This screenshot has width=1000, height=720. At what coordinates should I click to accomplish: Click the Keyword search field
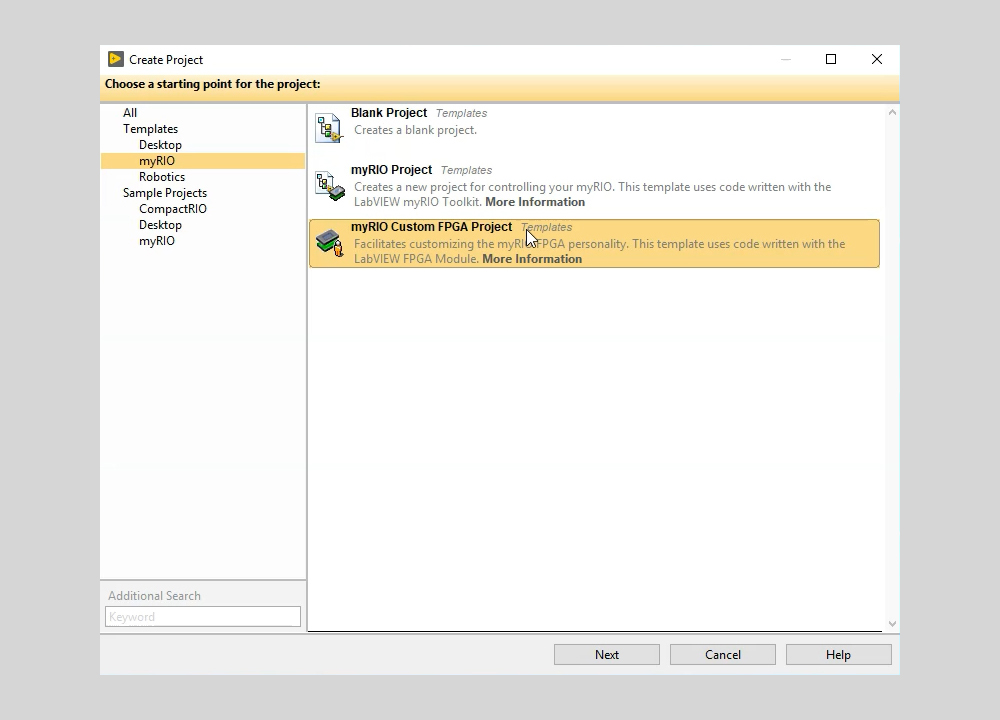[203, 617]
